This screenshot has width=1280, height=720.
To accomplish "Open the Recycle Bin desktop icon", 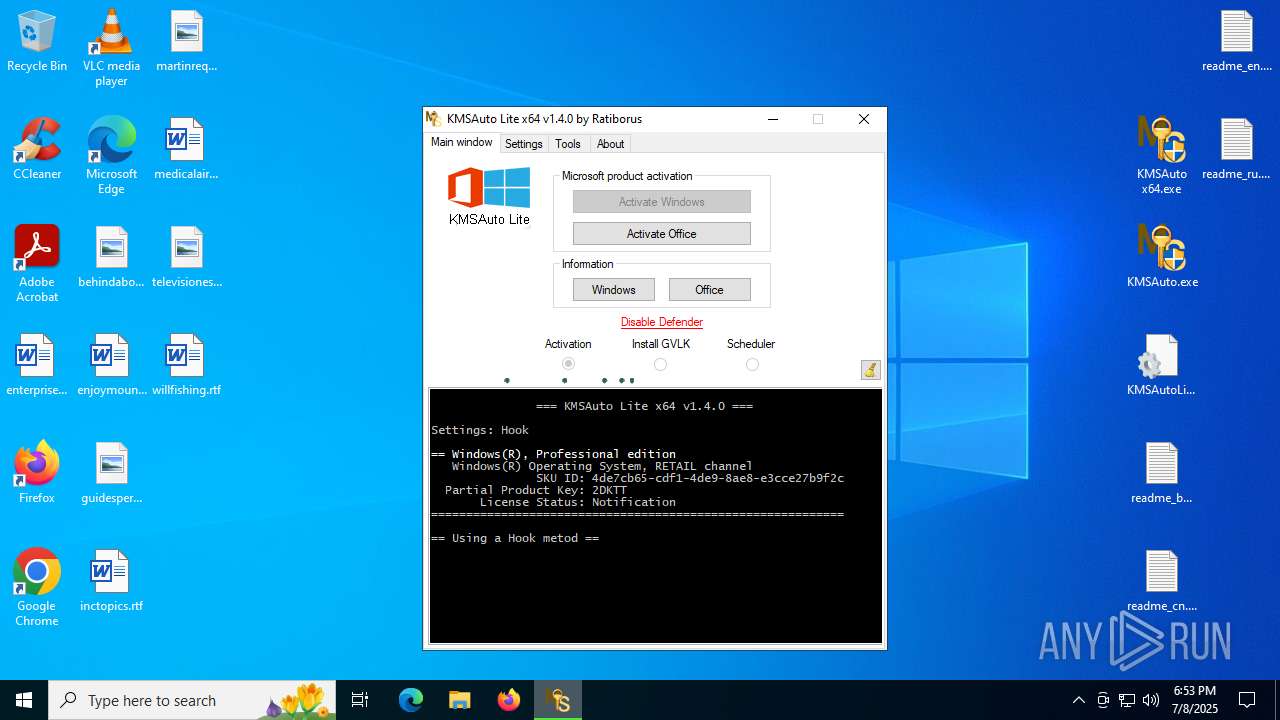I will tap(37, 42).
